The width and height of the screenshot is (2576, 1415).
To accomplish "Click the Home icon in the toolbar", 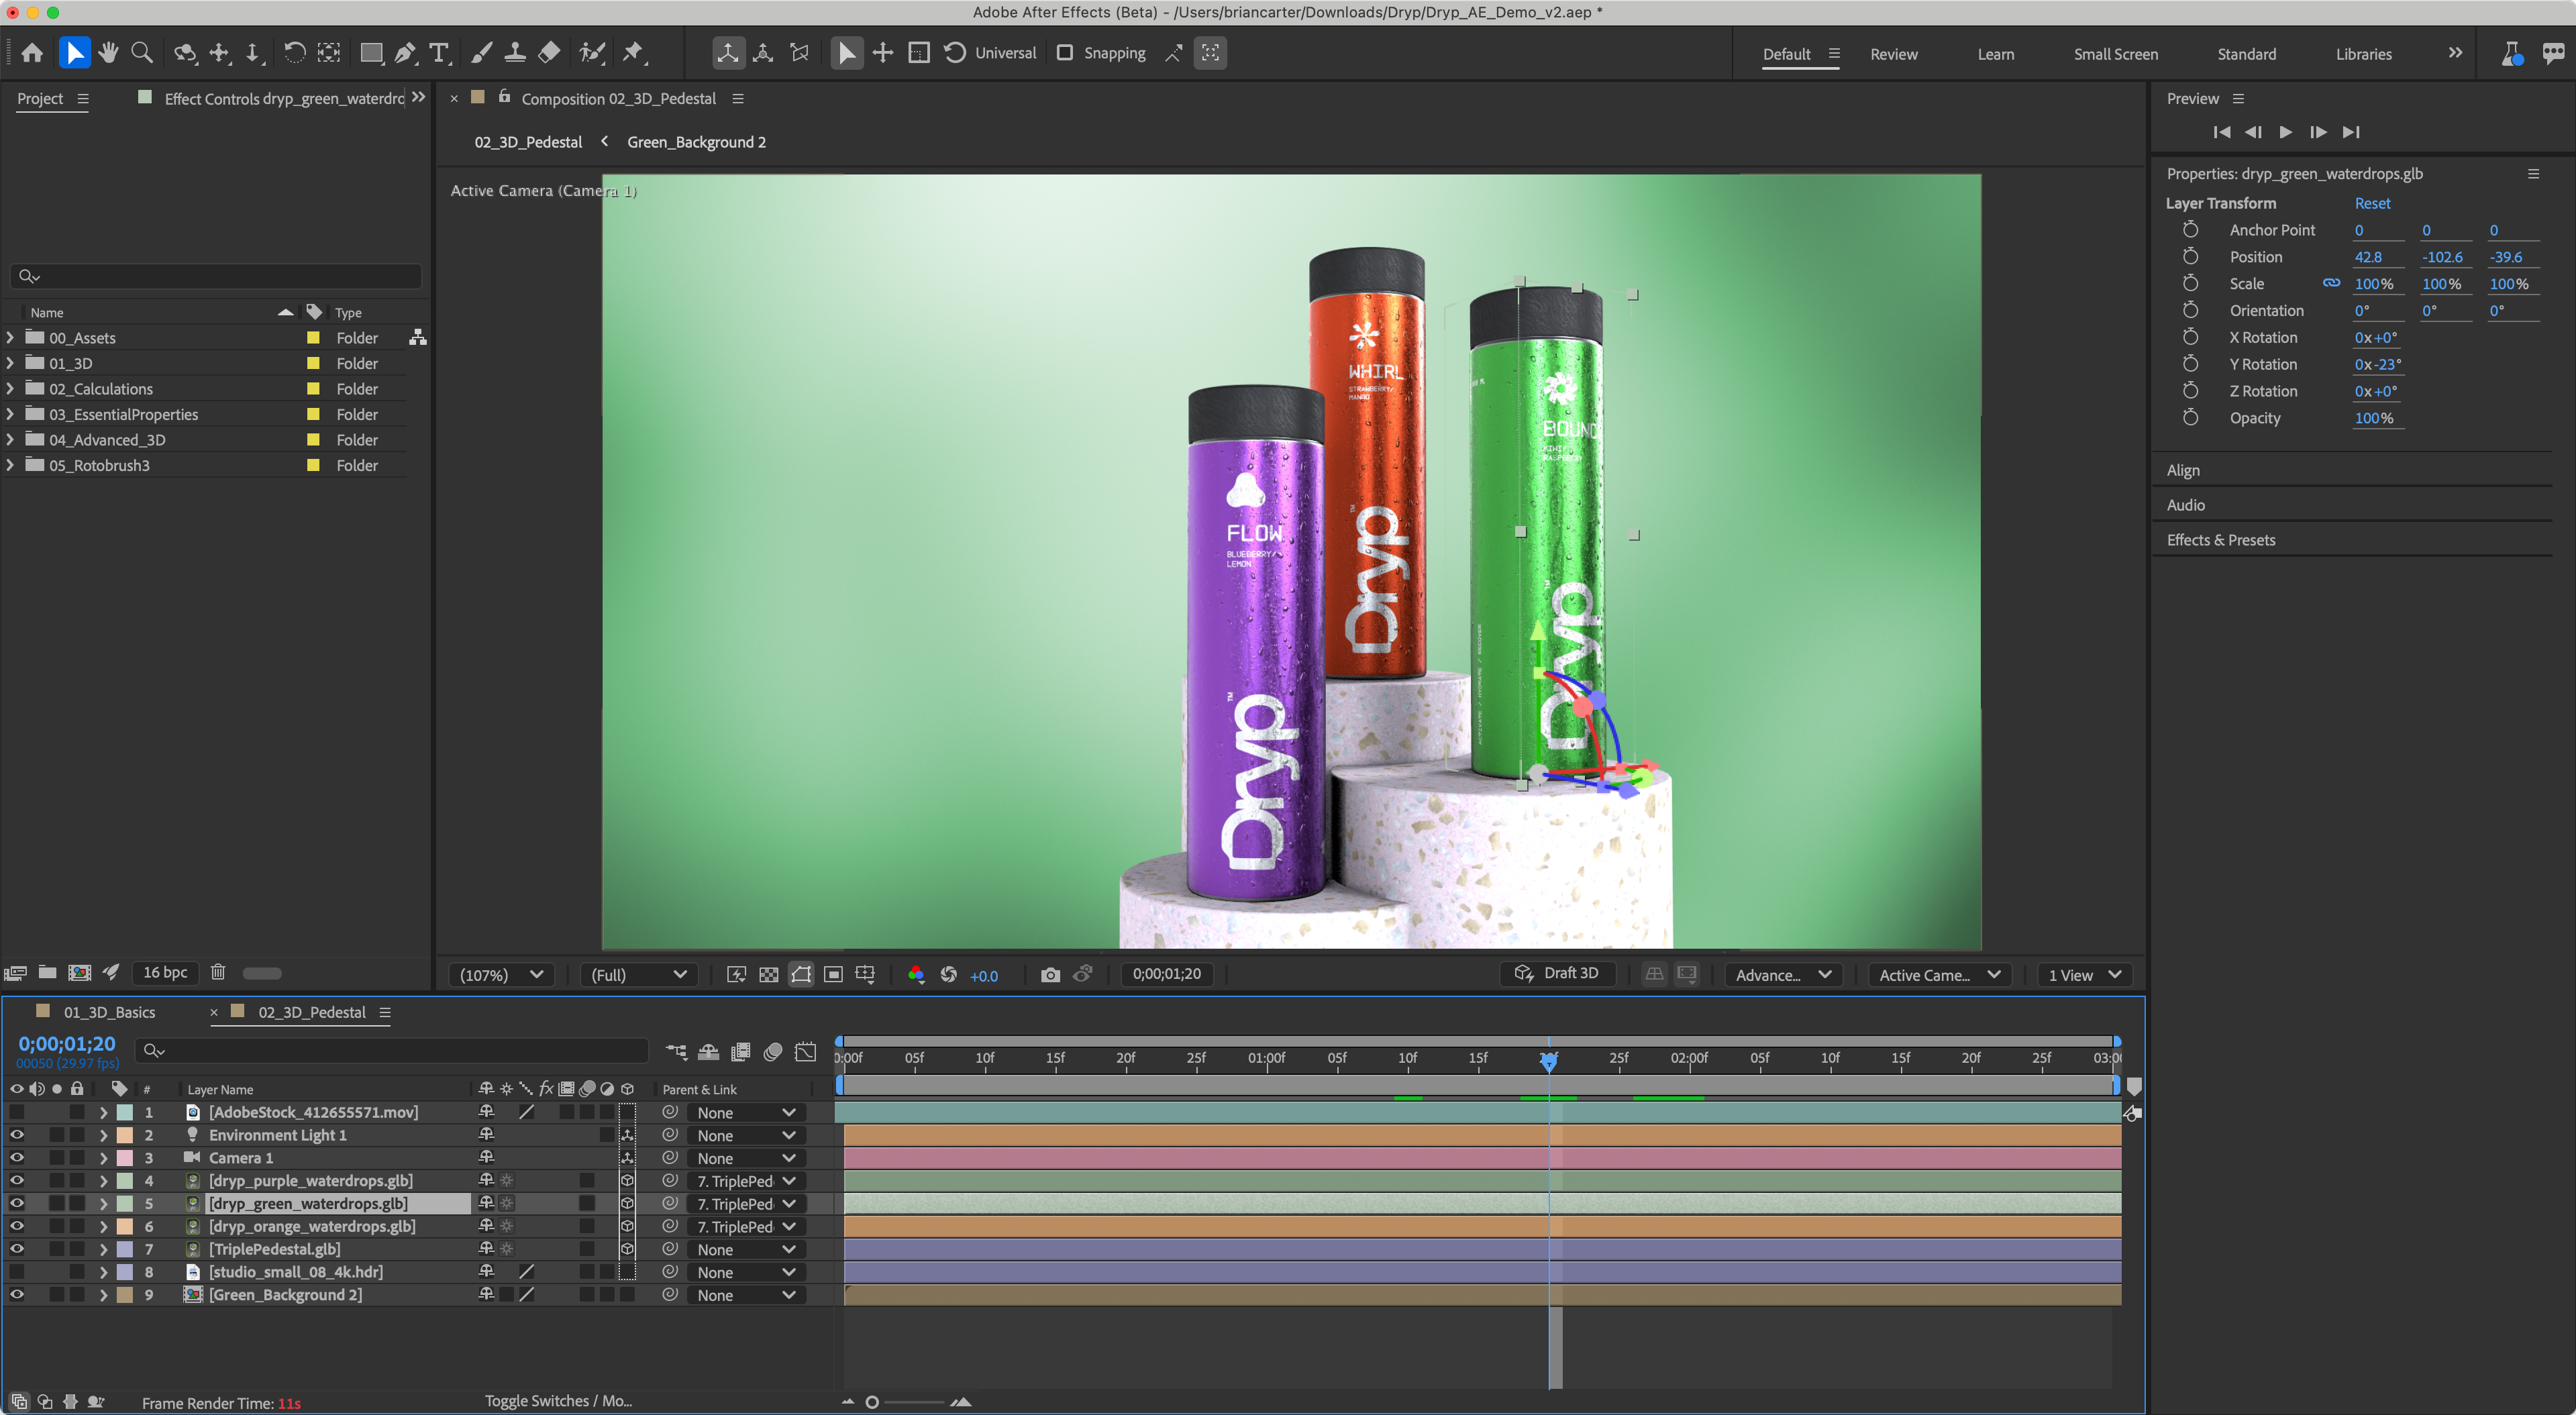I will click(x=31, y=52).
